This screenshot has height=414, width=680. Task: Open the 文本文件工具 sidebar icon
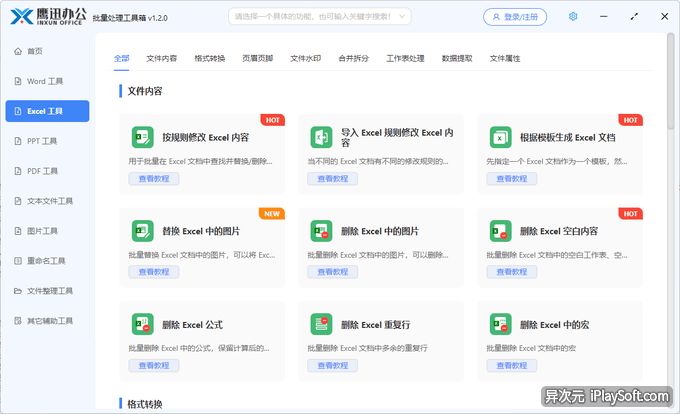pos(18,201)
